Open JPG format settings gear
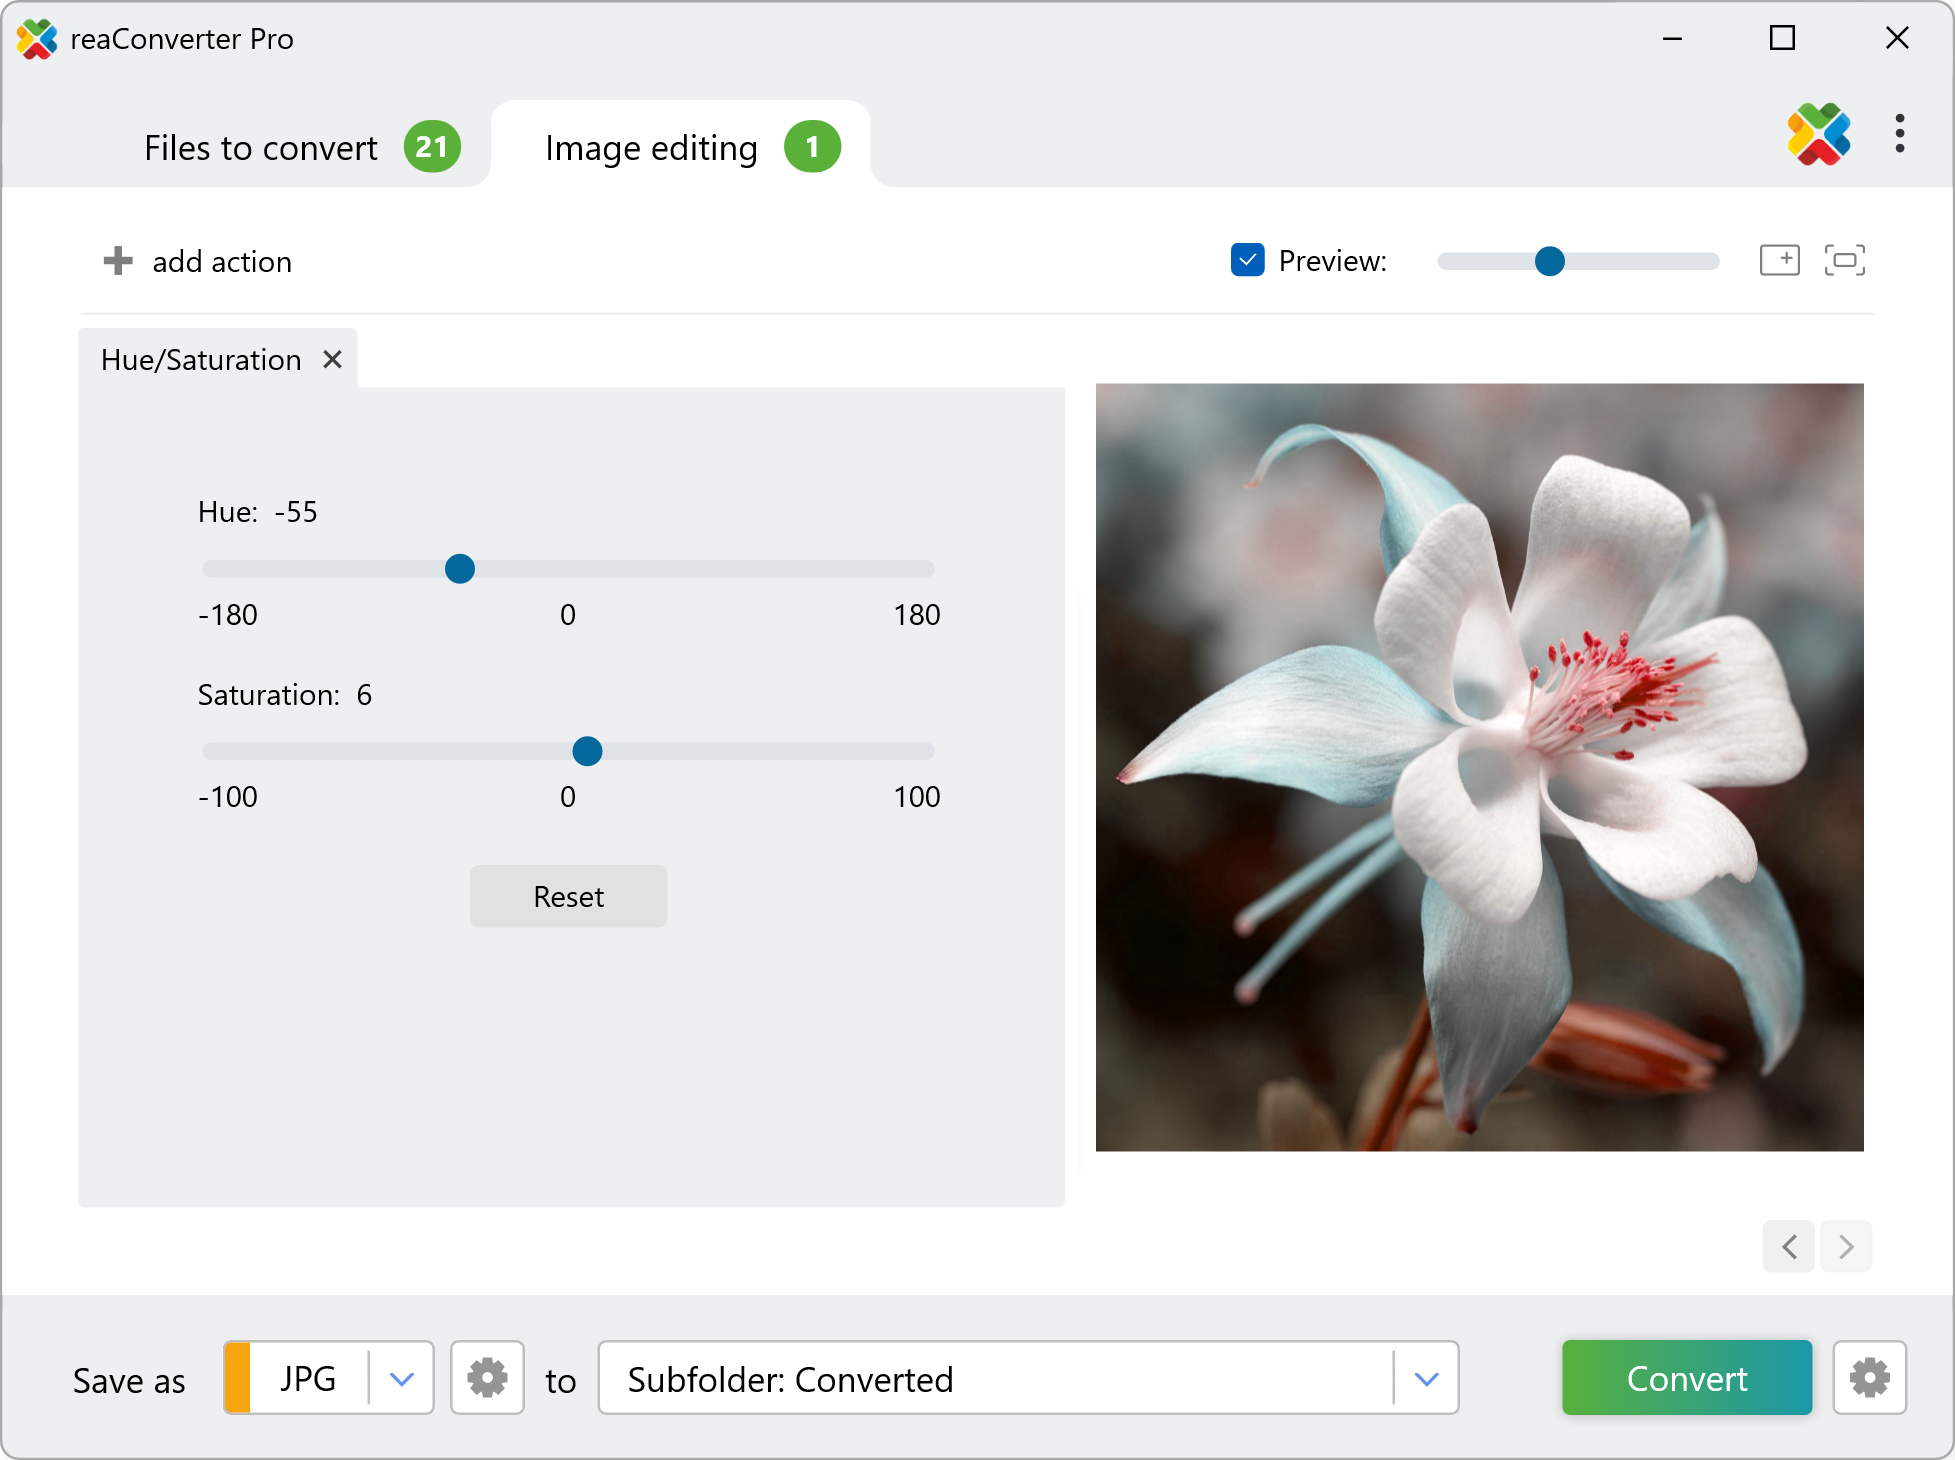 pos(487,1378)
